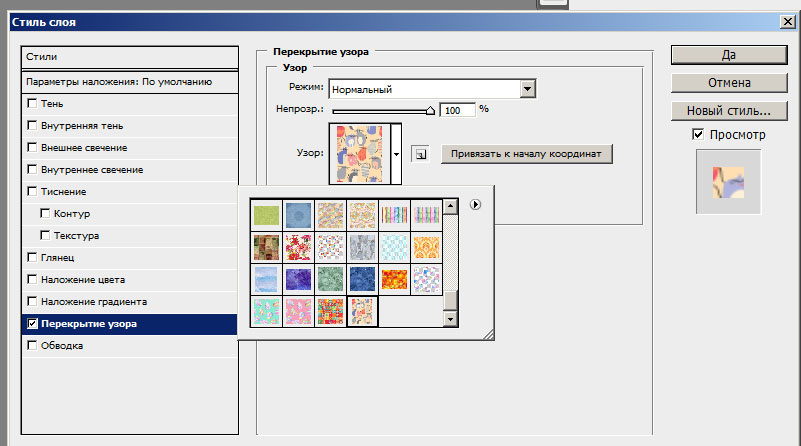
Task: Open Обводка settings by its label
Action: pos(62,345)
